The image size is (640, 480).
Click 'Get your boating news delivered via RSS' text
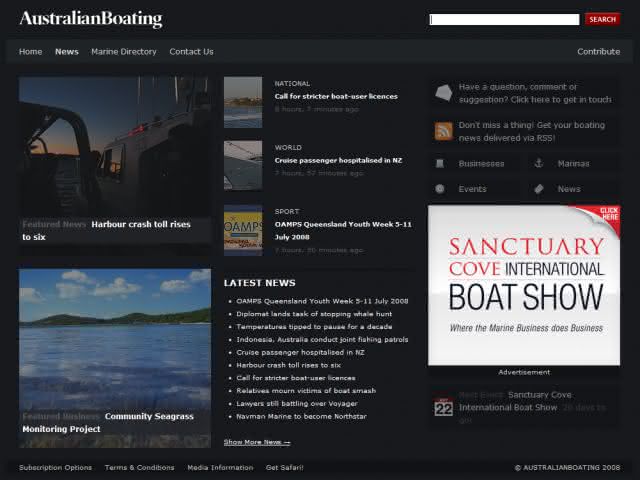pyautogui.click(x=531, y=131)
